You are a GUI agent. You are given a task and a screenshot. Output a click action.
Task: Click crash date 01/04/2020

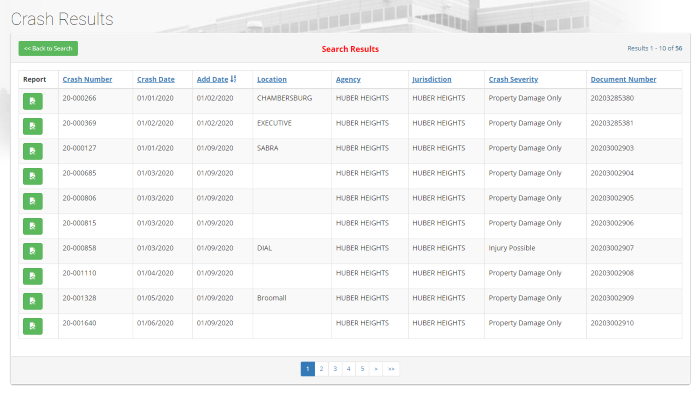click(155, 273)
